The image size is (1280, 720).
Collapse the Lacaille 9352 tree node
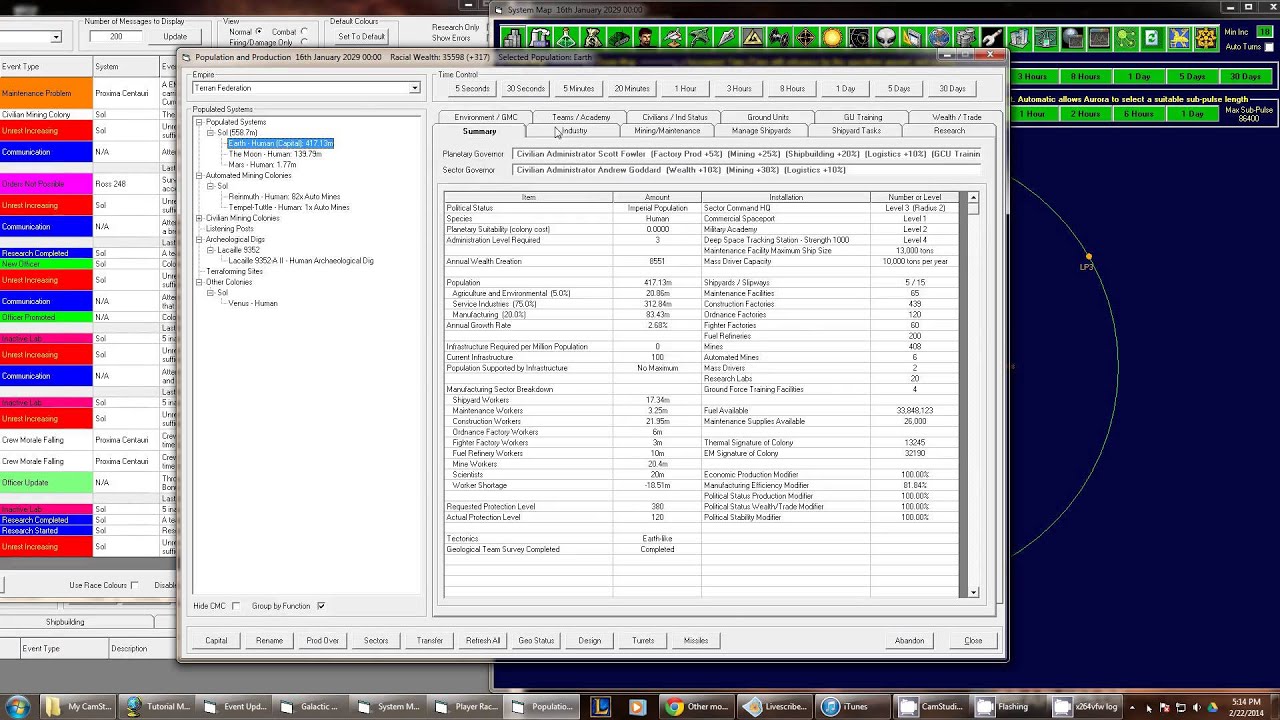click(x=211, y=250)
